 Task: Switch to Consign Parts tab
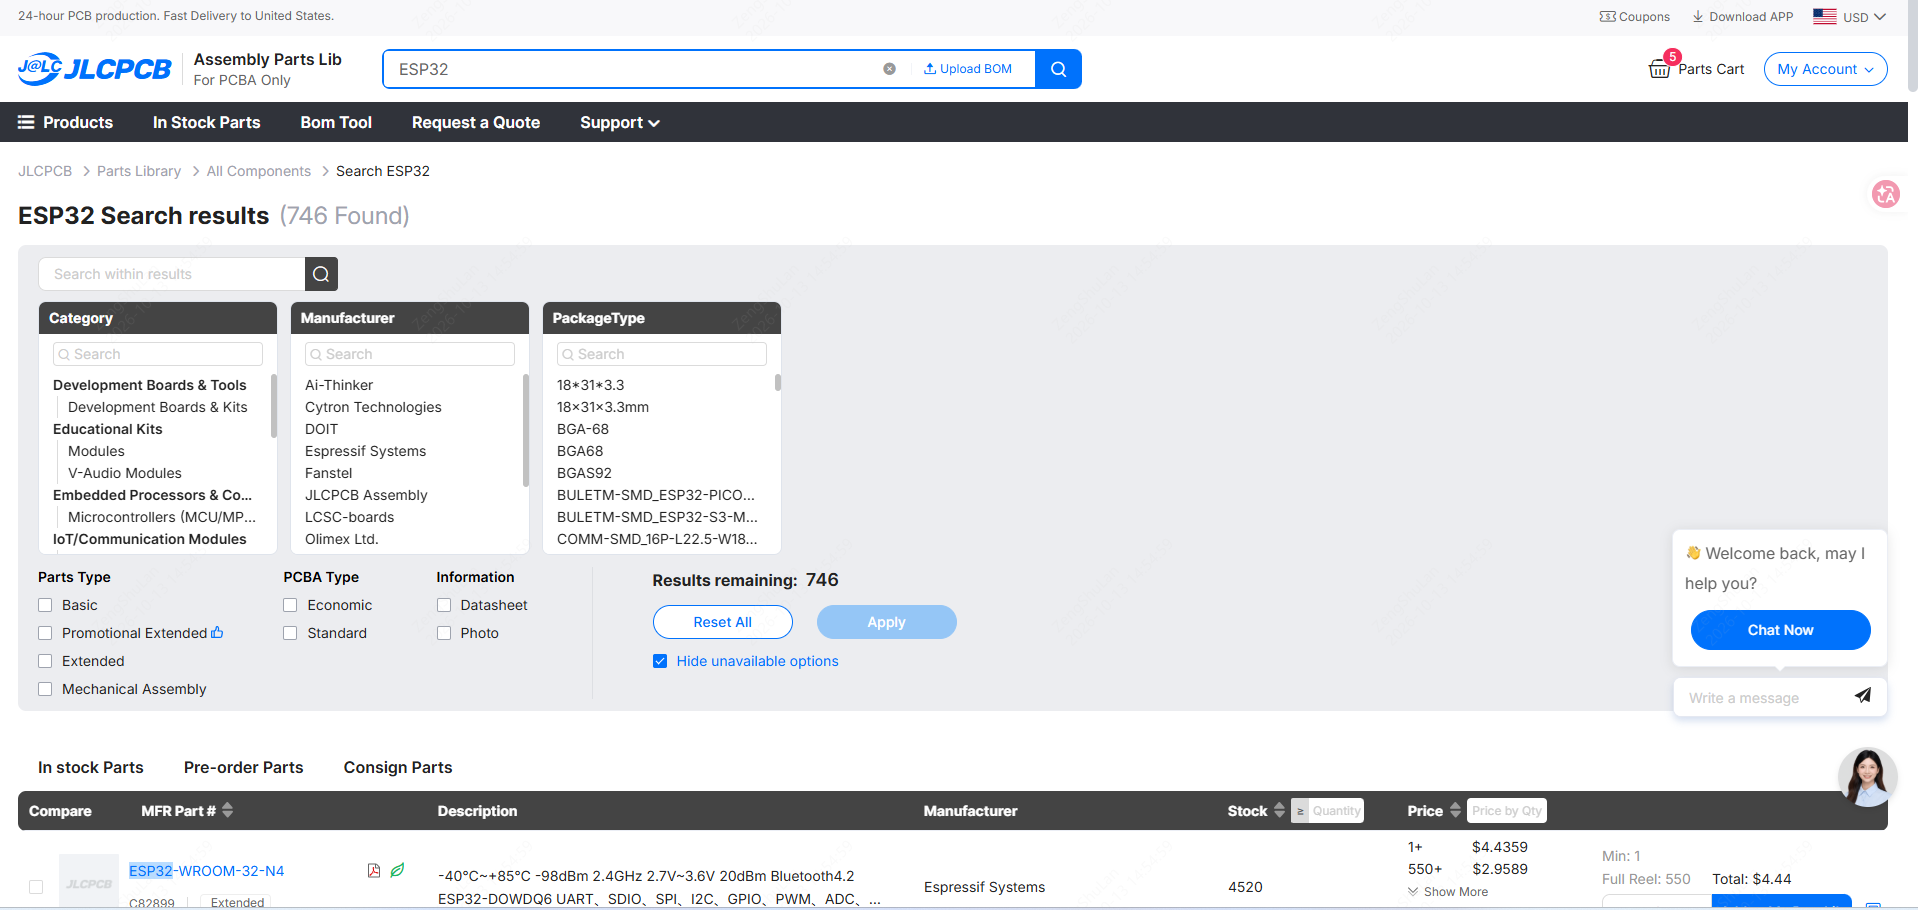pyautogui.click(x=398, y=767)
